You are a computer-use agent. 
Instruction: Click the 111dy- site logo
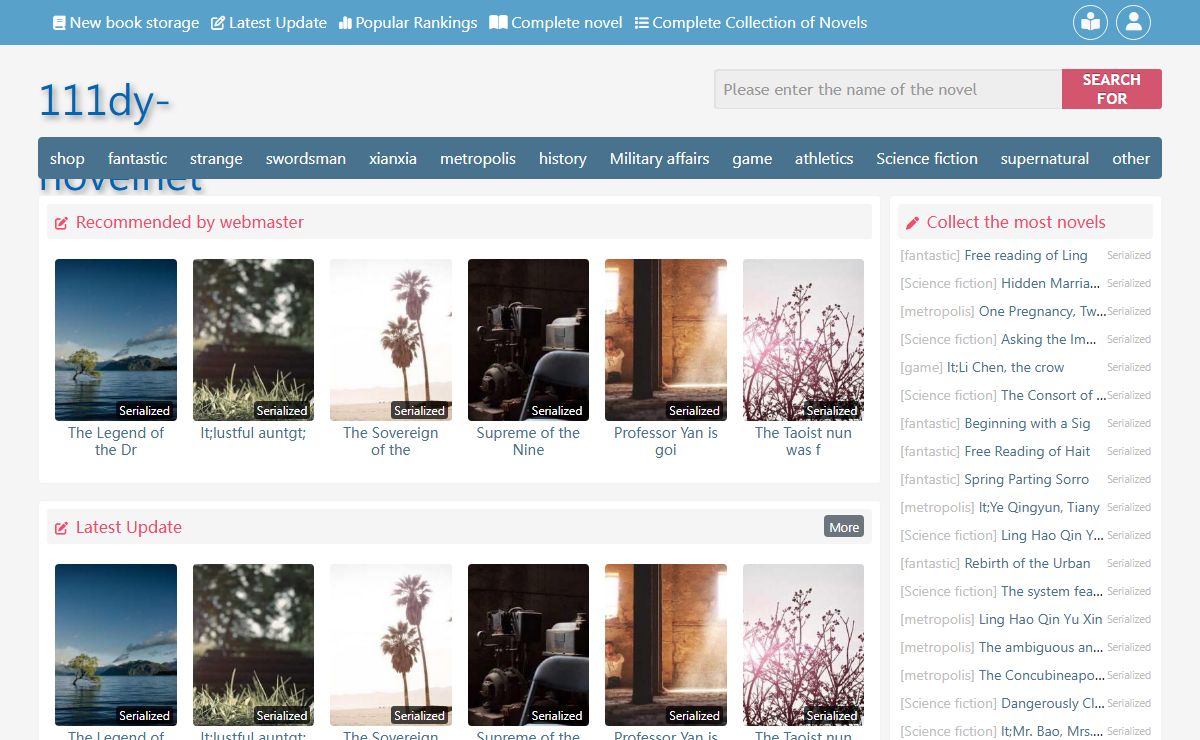(105, 102)
